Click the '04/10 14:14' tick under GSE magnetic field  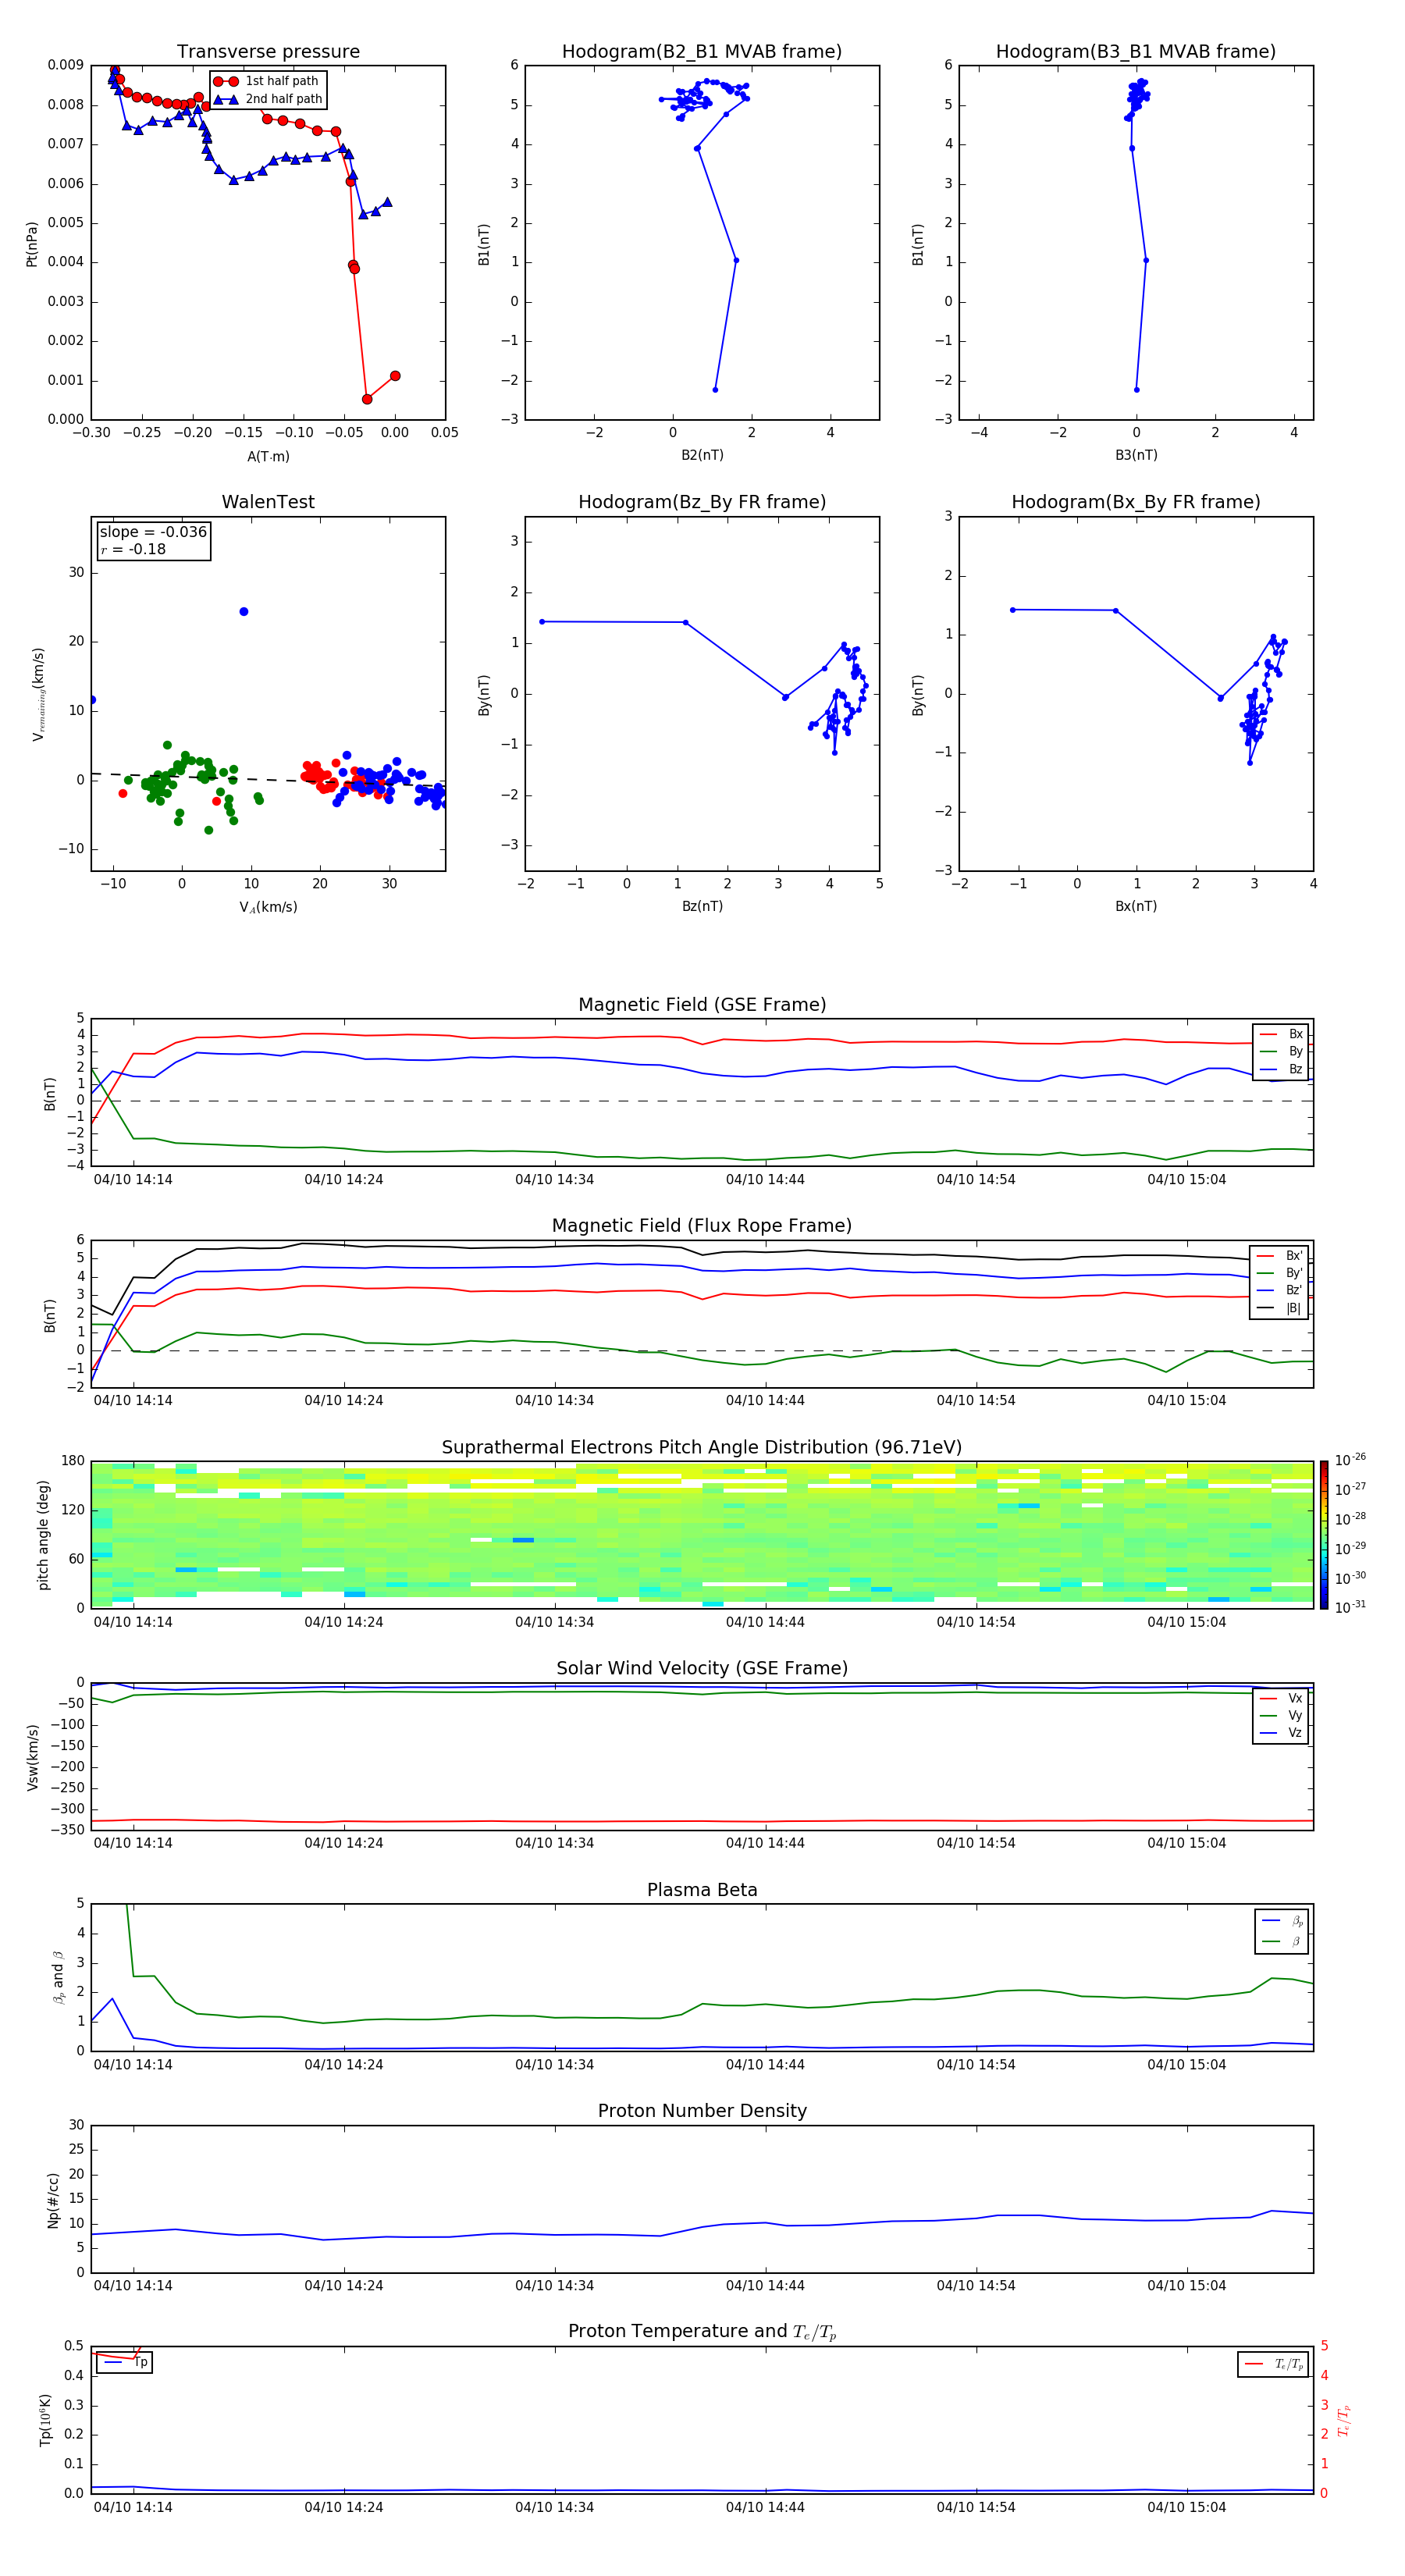pyautogui.click(x=133, y=1180)
